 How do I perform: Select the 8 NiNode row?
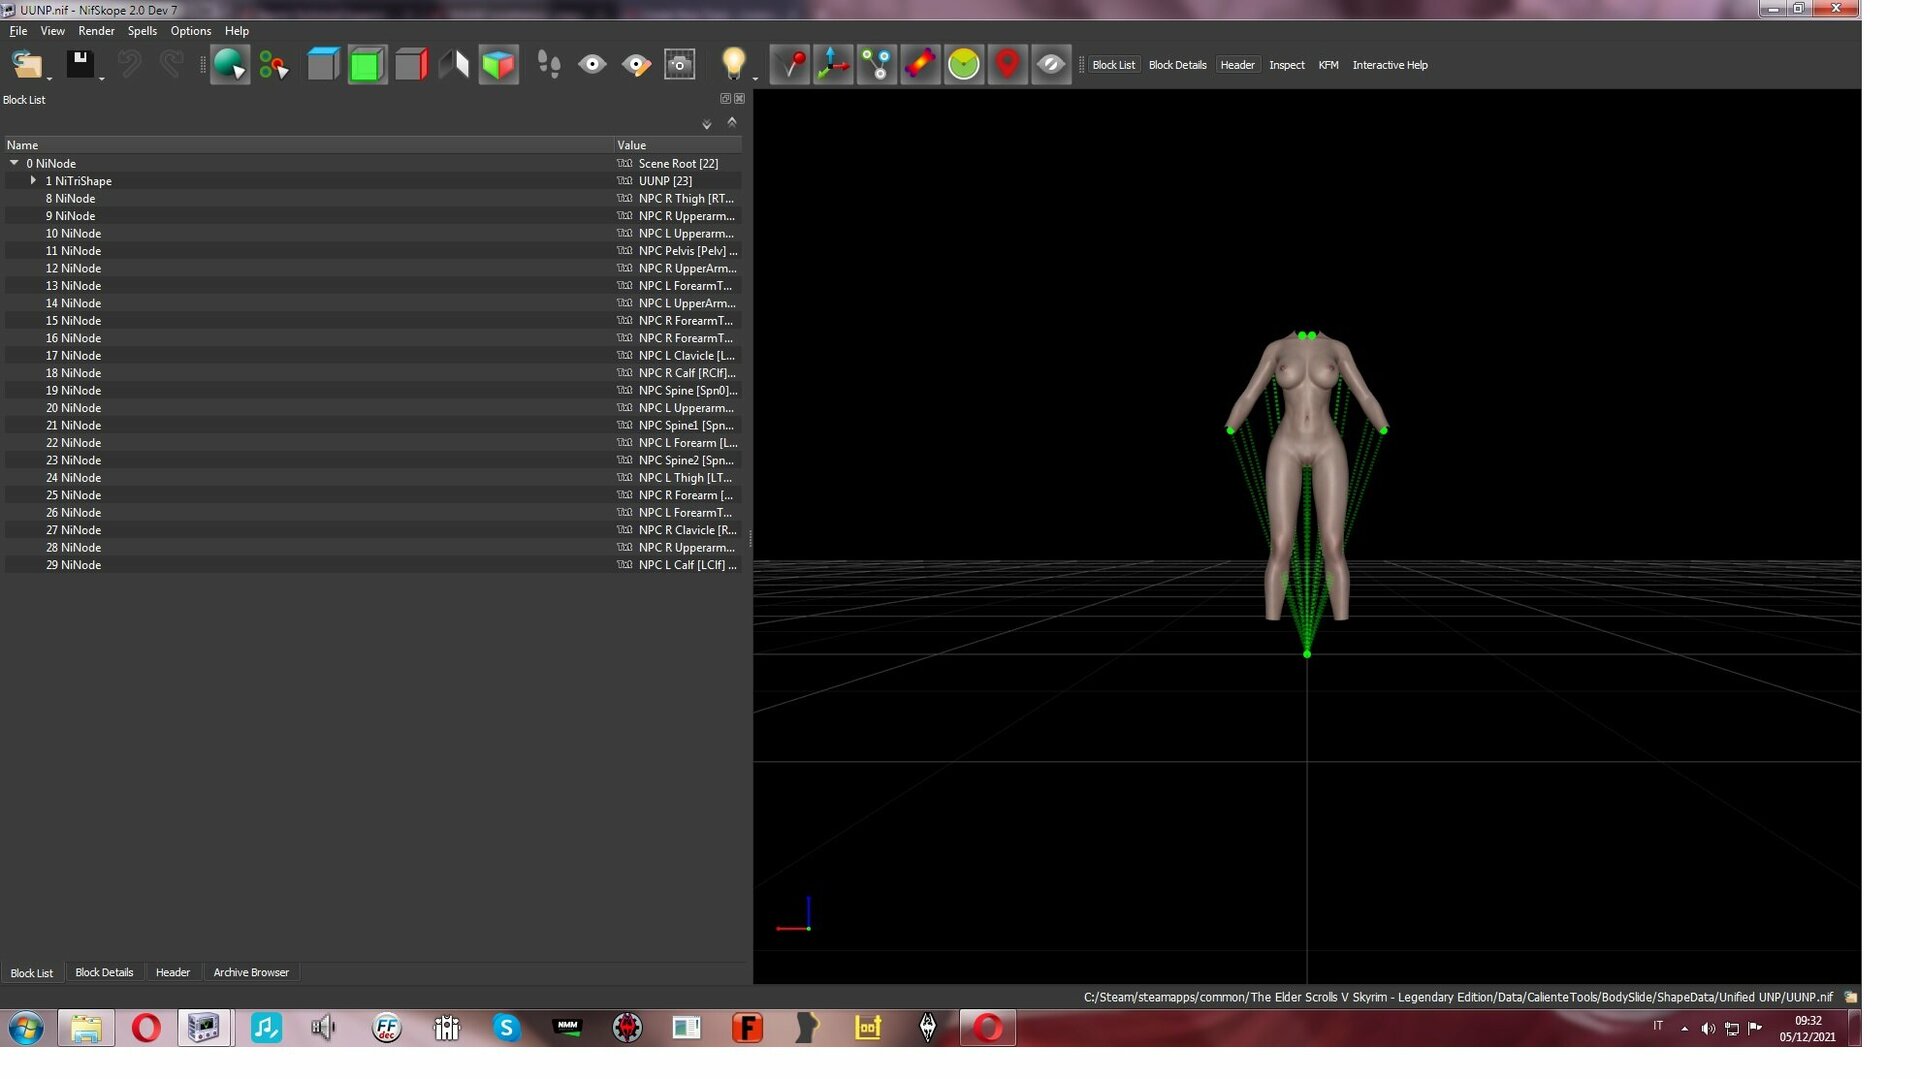click(x=372, y=198)
